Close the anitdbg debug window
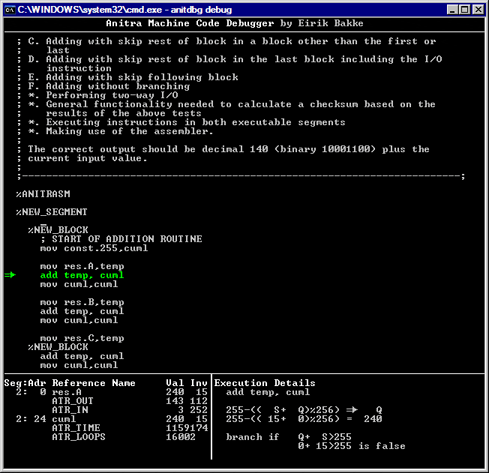Screen dimensions: 489x473 478,10
